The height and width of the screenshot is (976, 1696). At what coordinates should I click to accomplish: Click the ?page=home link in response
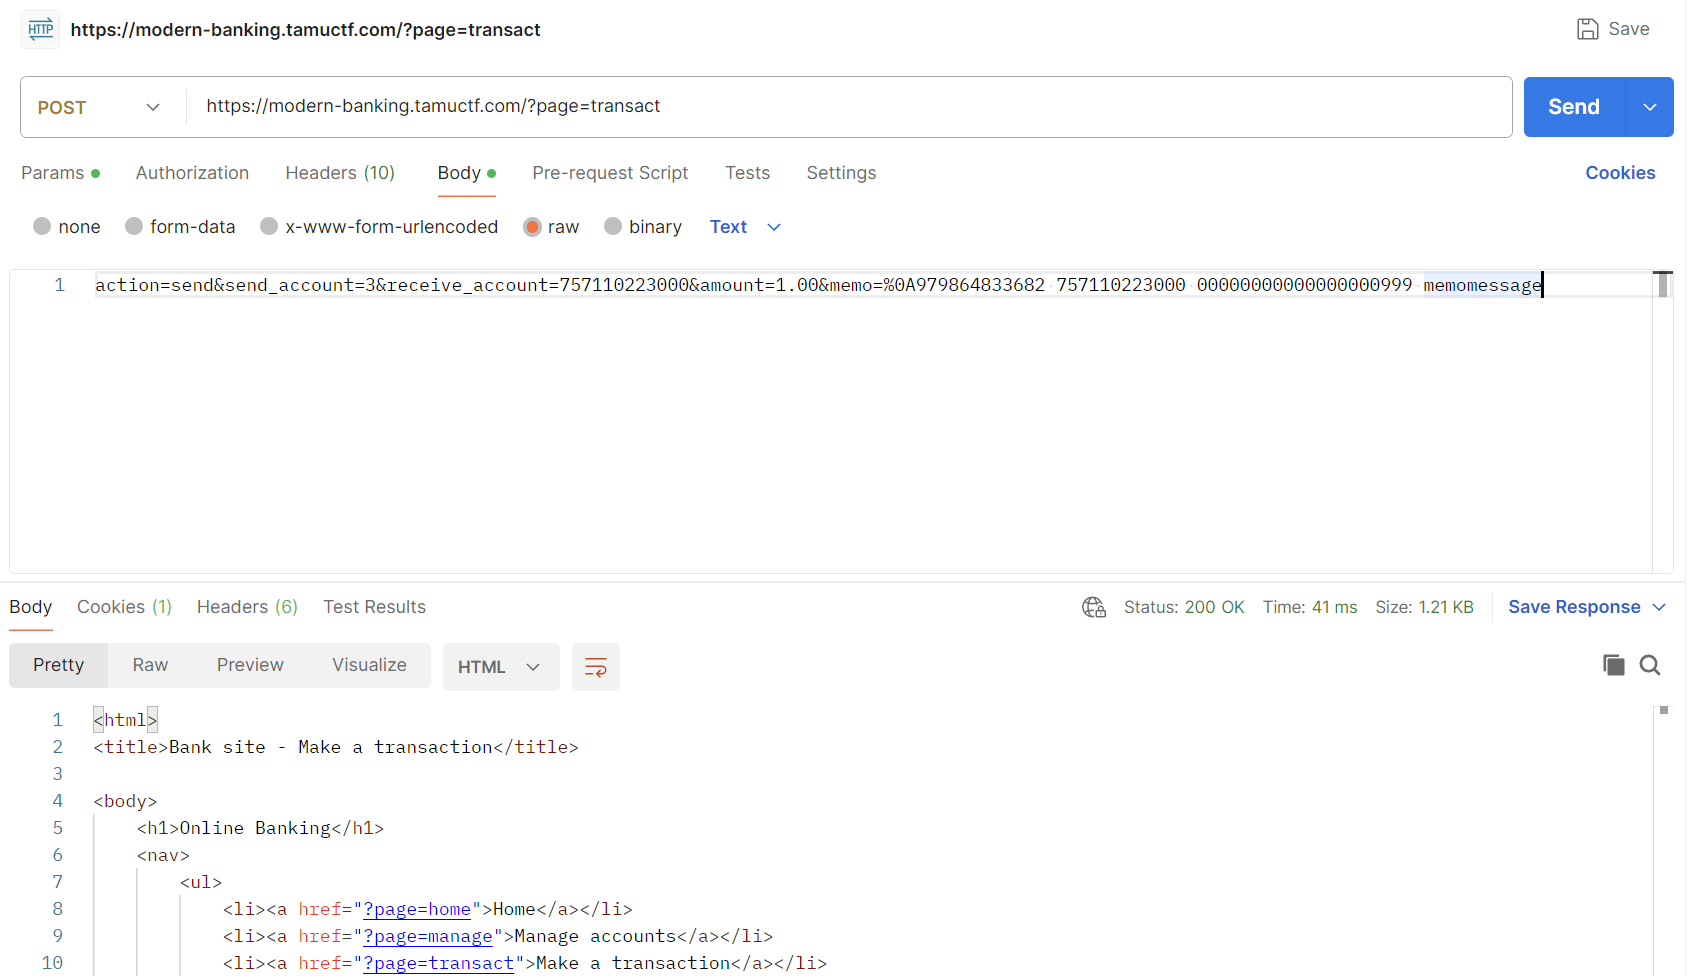(416, 909)
